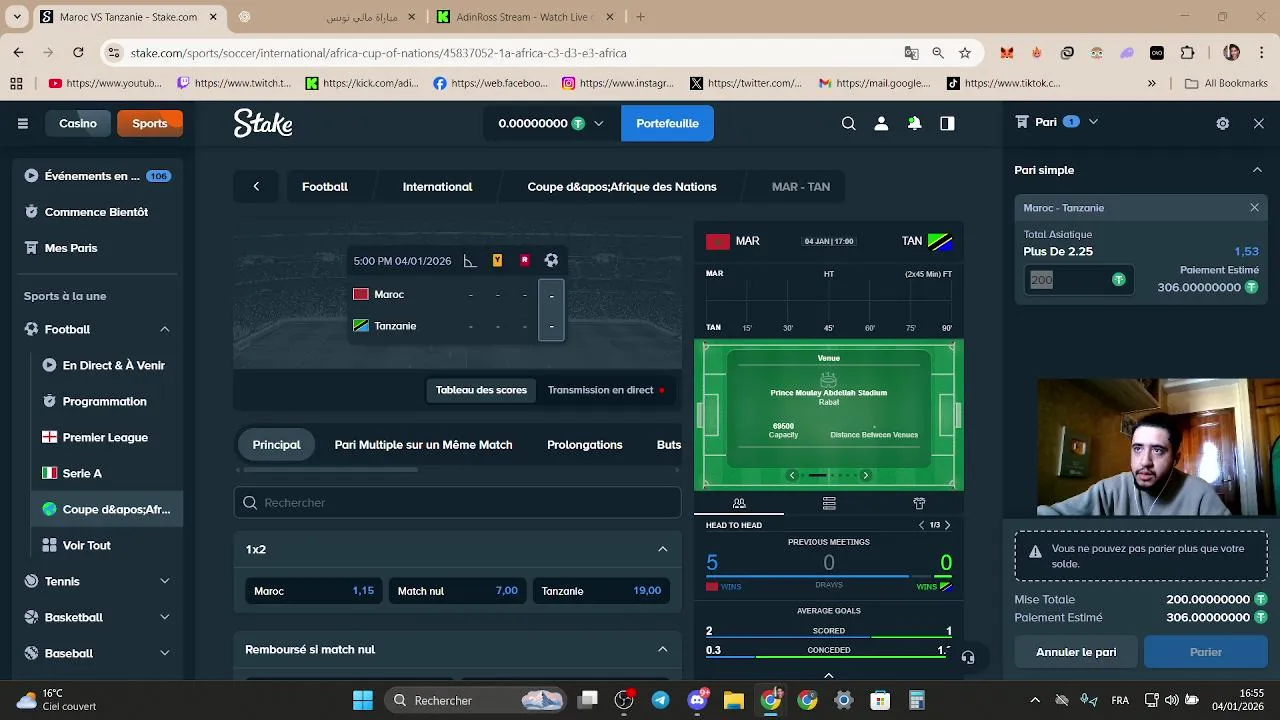Collapse the Football sidebar section
1280x720 pixels.
click(164, 329)
